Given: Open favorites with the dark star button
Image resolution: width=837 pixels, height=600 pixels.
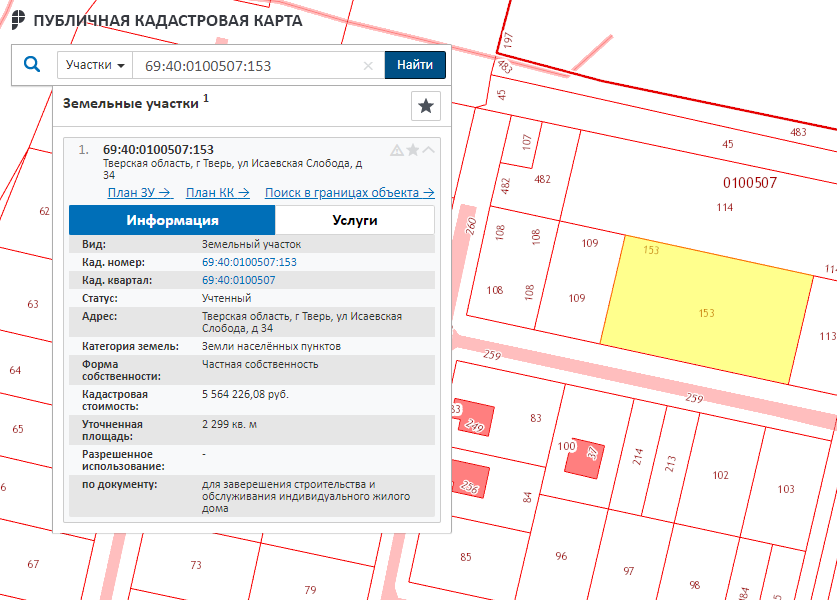Looking at the screenshot, I should point(426,106).
